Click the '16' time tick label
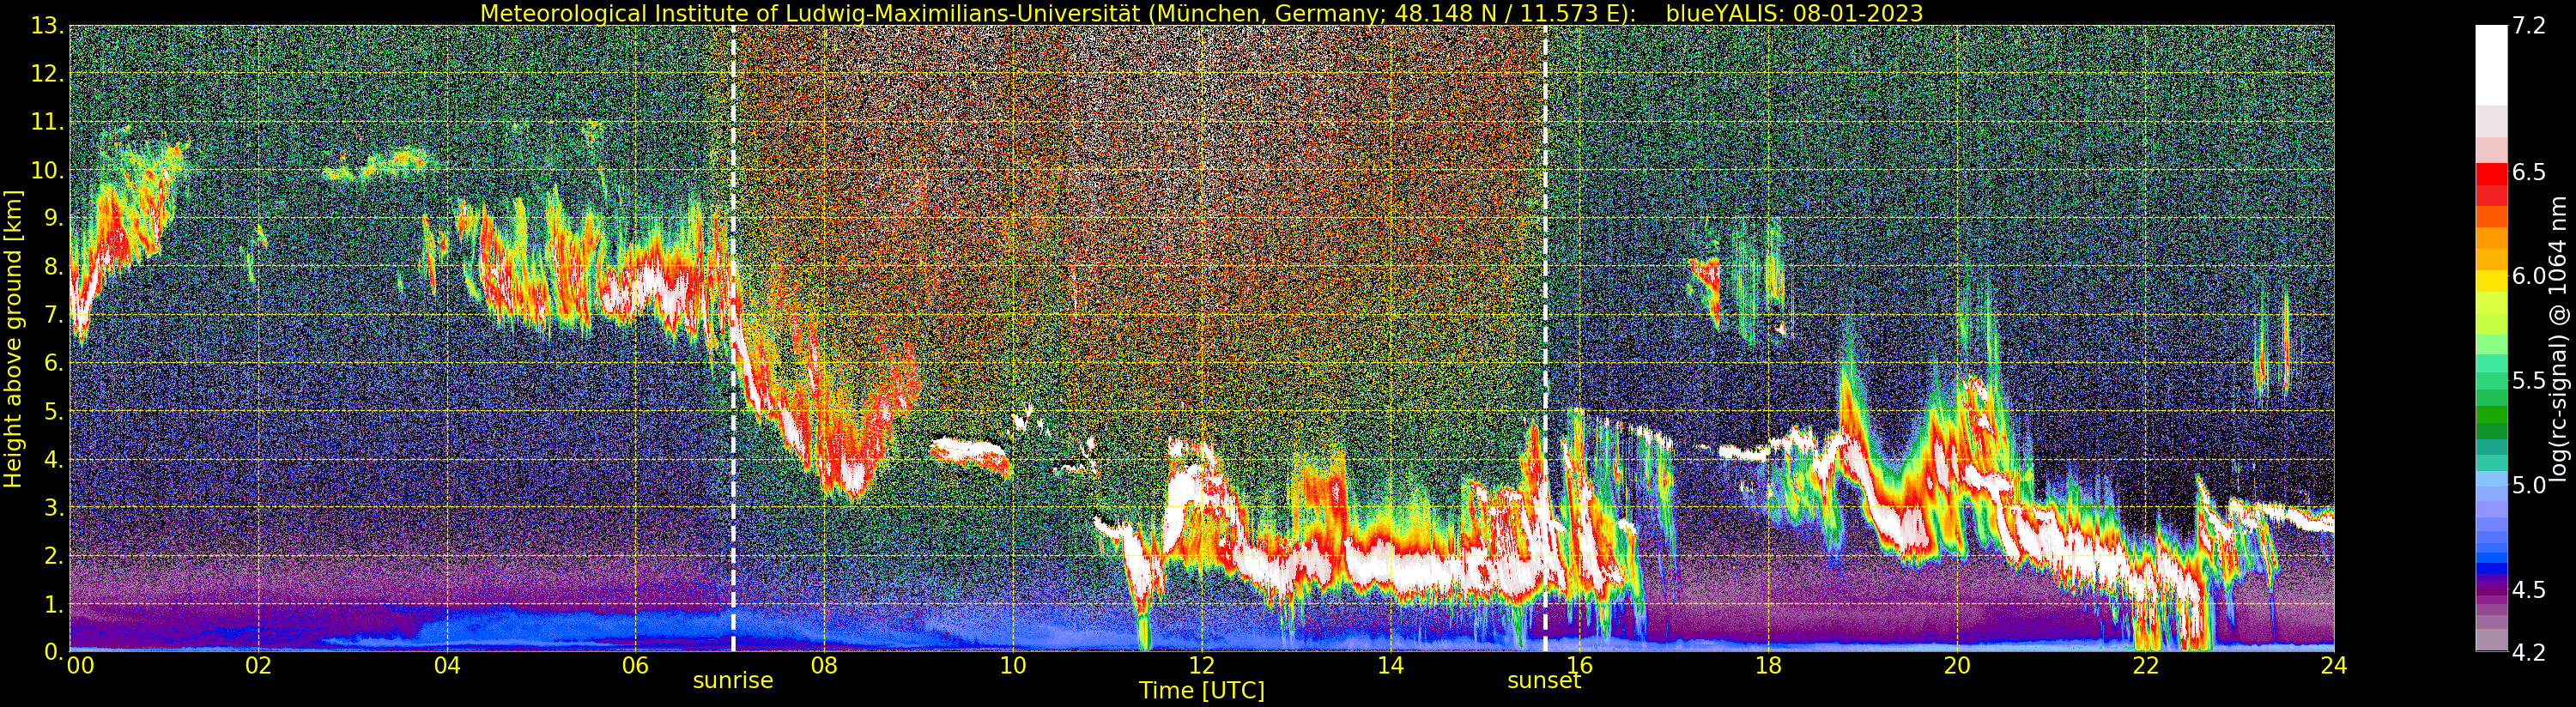 pos(1579,666)
